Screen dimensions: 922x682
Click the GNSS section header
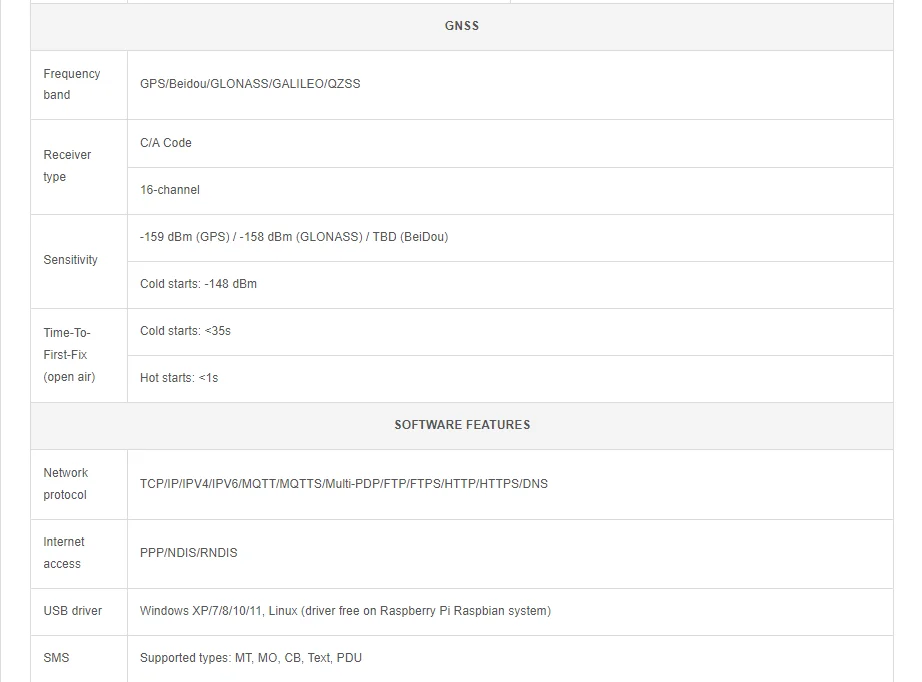click(461, 26)
